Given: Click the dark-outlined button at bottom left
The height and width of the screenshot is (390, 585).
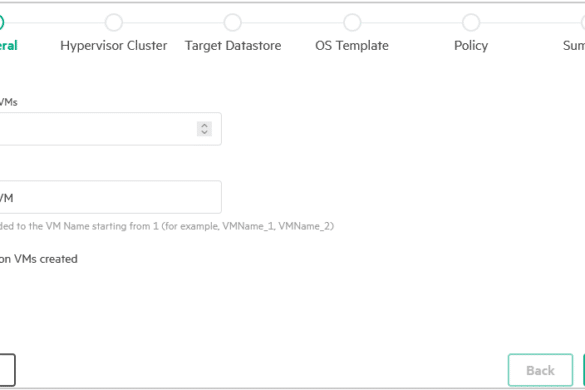Looking at the screenshot, I should point(7,370).
